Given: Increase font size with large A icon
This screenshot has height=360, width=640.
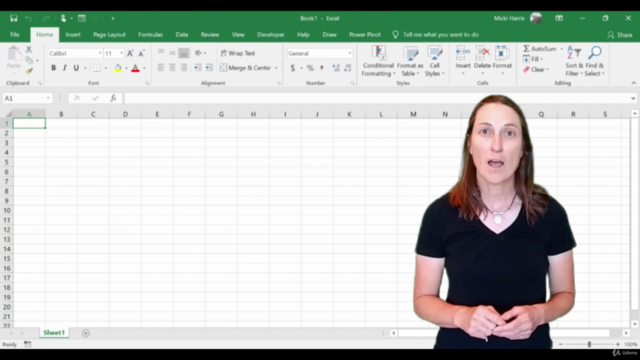Looking at the screenshot, I should pyautogui.click(x=130, y=53).
